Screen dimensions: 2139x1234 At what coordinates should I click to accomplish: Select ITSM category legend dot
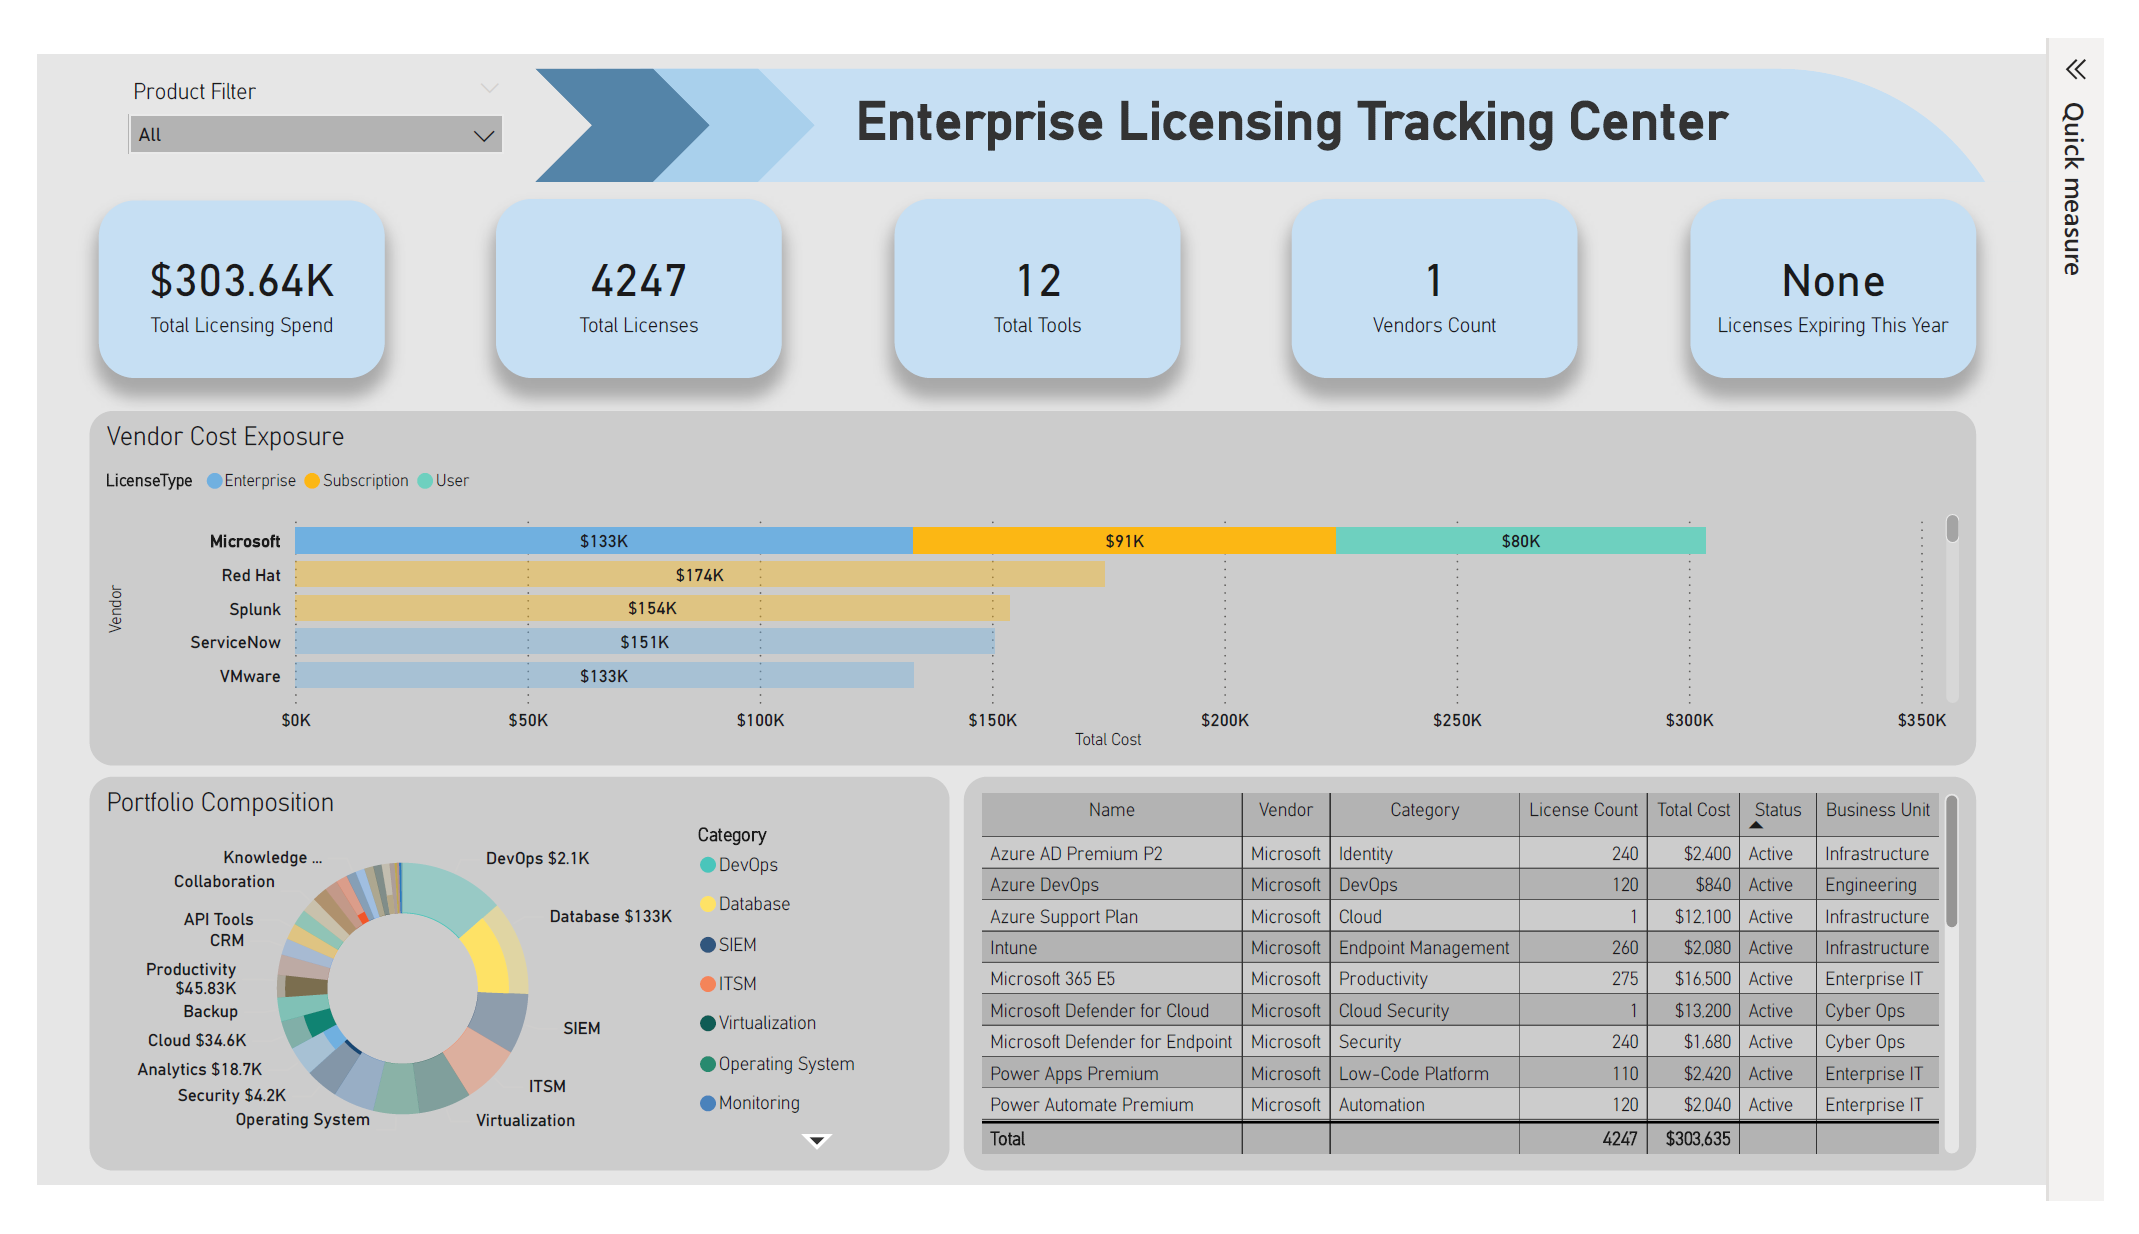pos(707,984)
